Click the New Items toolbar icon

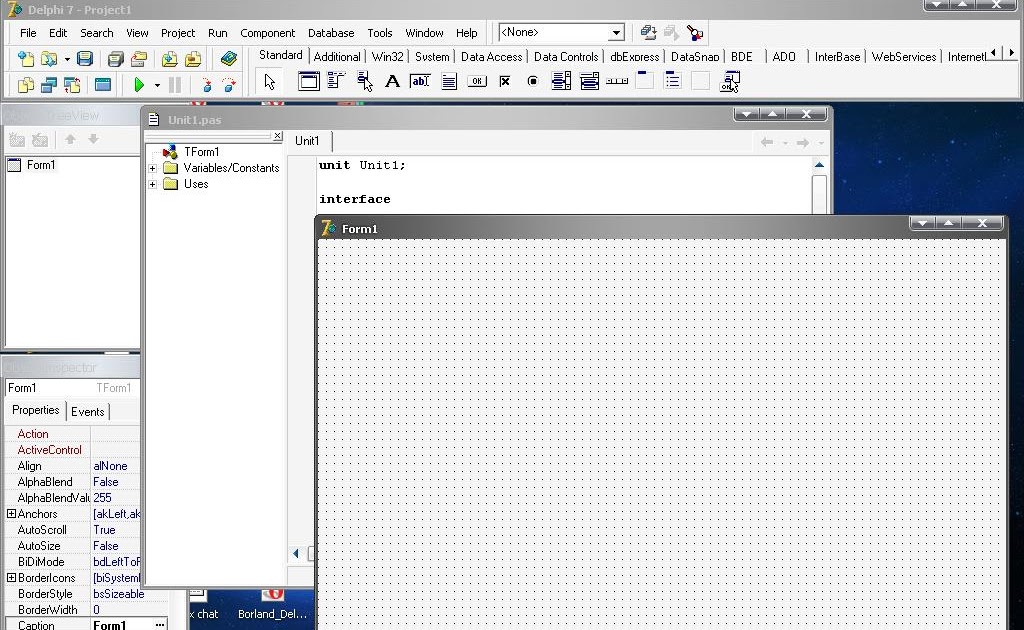coord(25,59)
